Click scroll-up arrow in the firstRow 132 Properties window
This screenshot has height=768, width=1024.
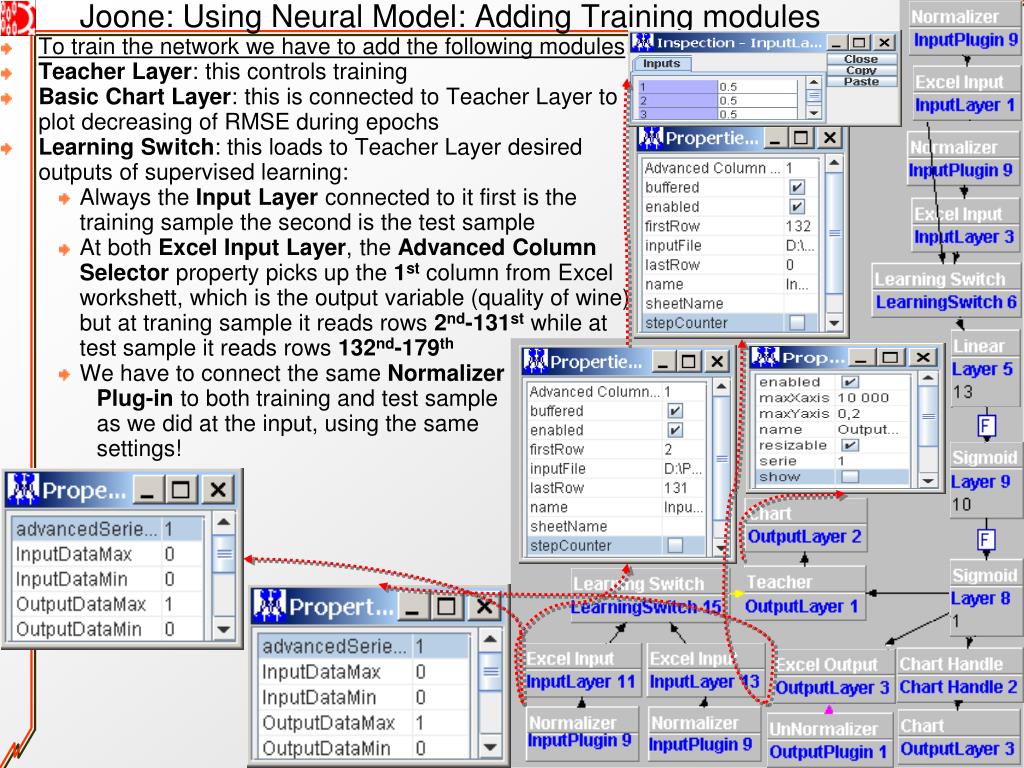point(834,163)
